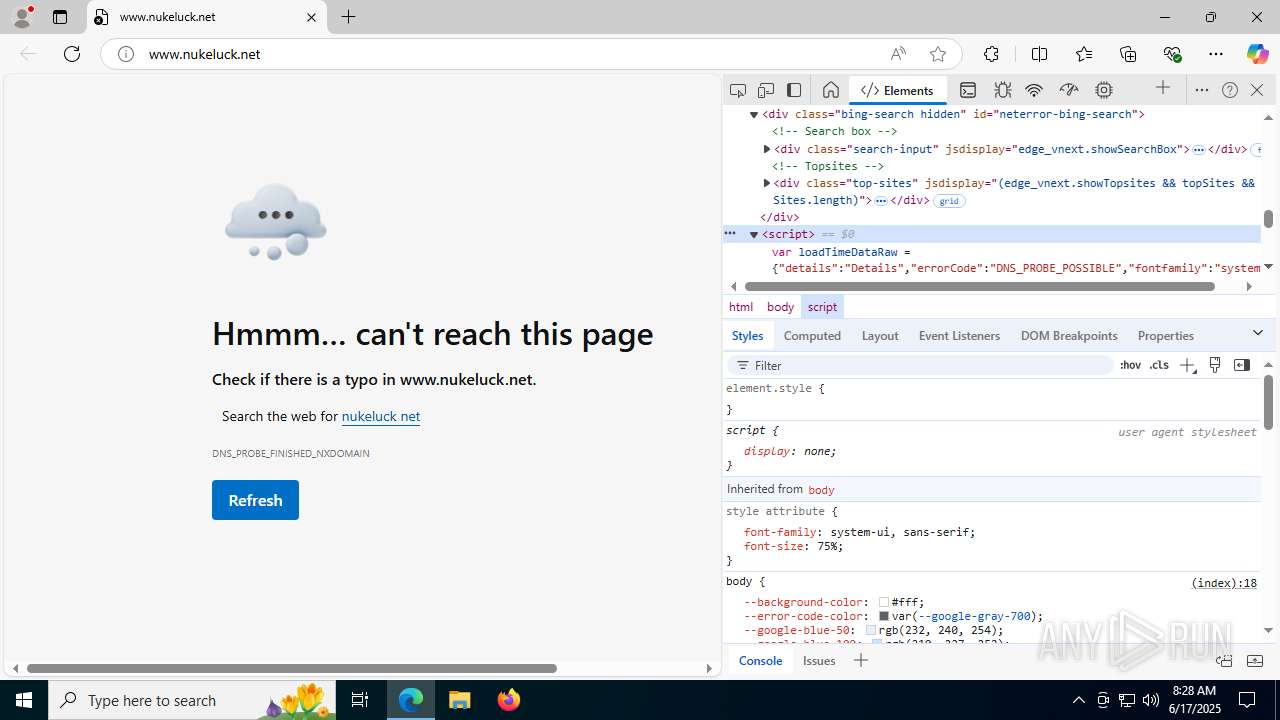Collapse the bing-search div node
Viewport: 1280px width, 720px height.
click(x=754, y=115)
